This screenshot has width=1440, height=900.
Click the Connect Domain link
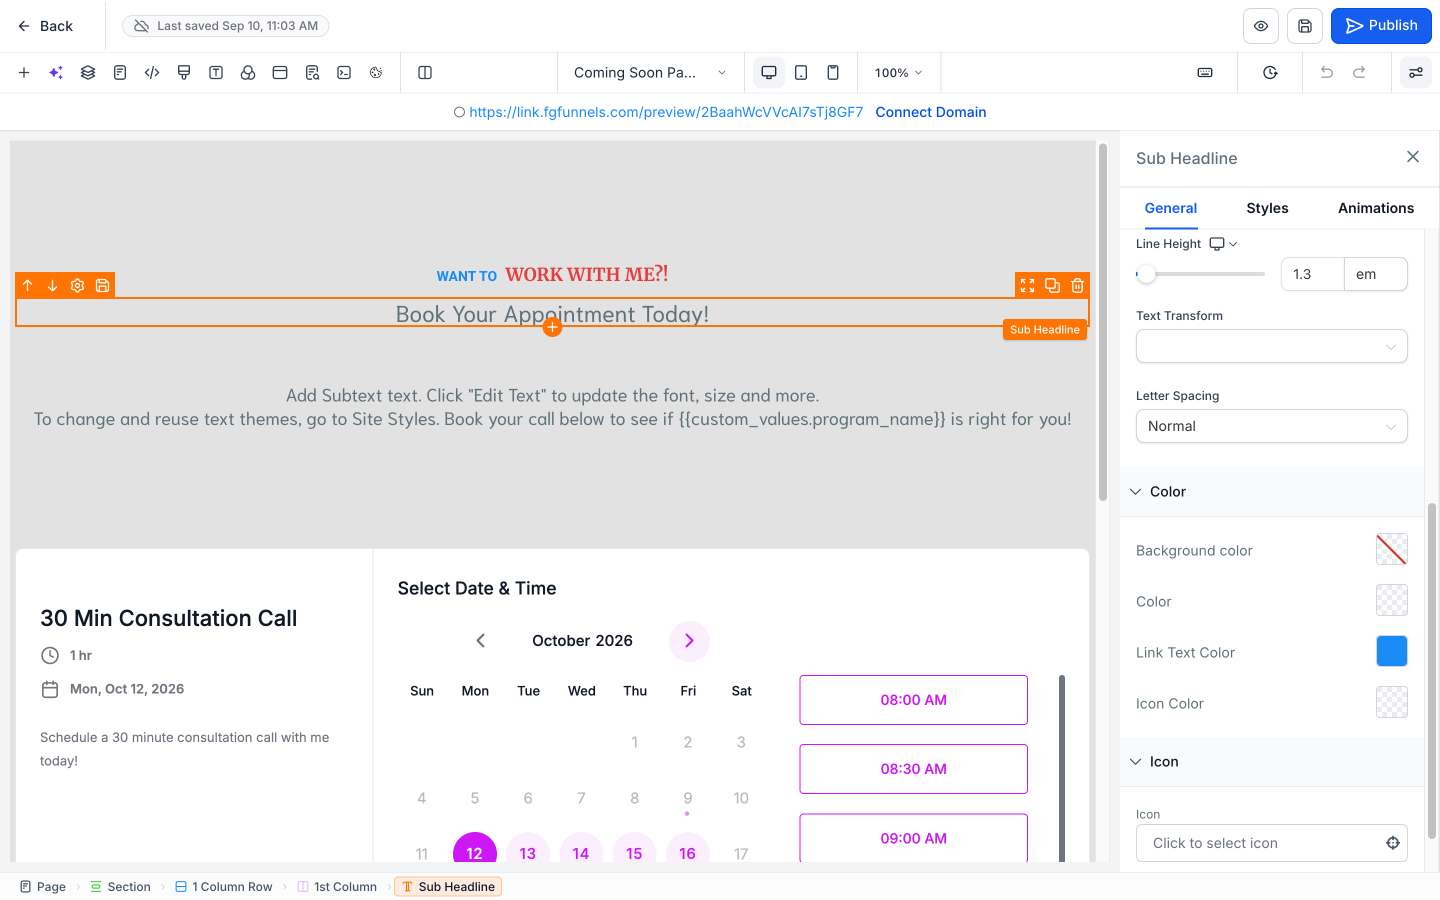(931, 112)
